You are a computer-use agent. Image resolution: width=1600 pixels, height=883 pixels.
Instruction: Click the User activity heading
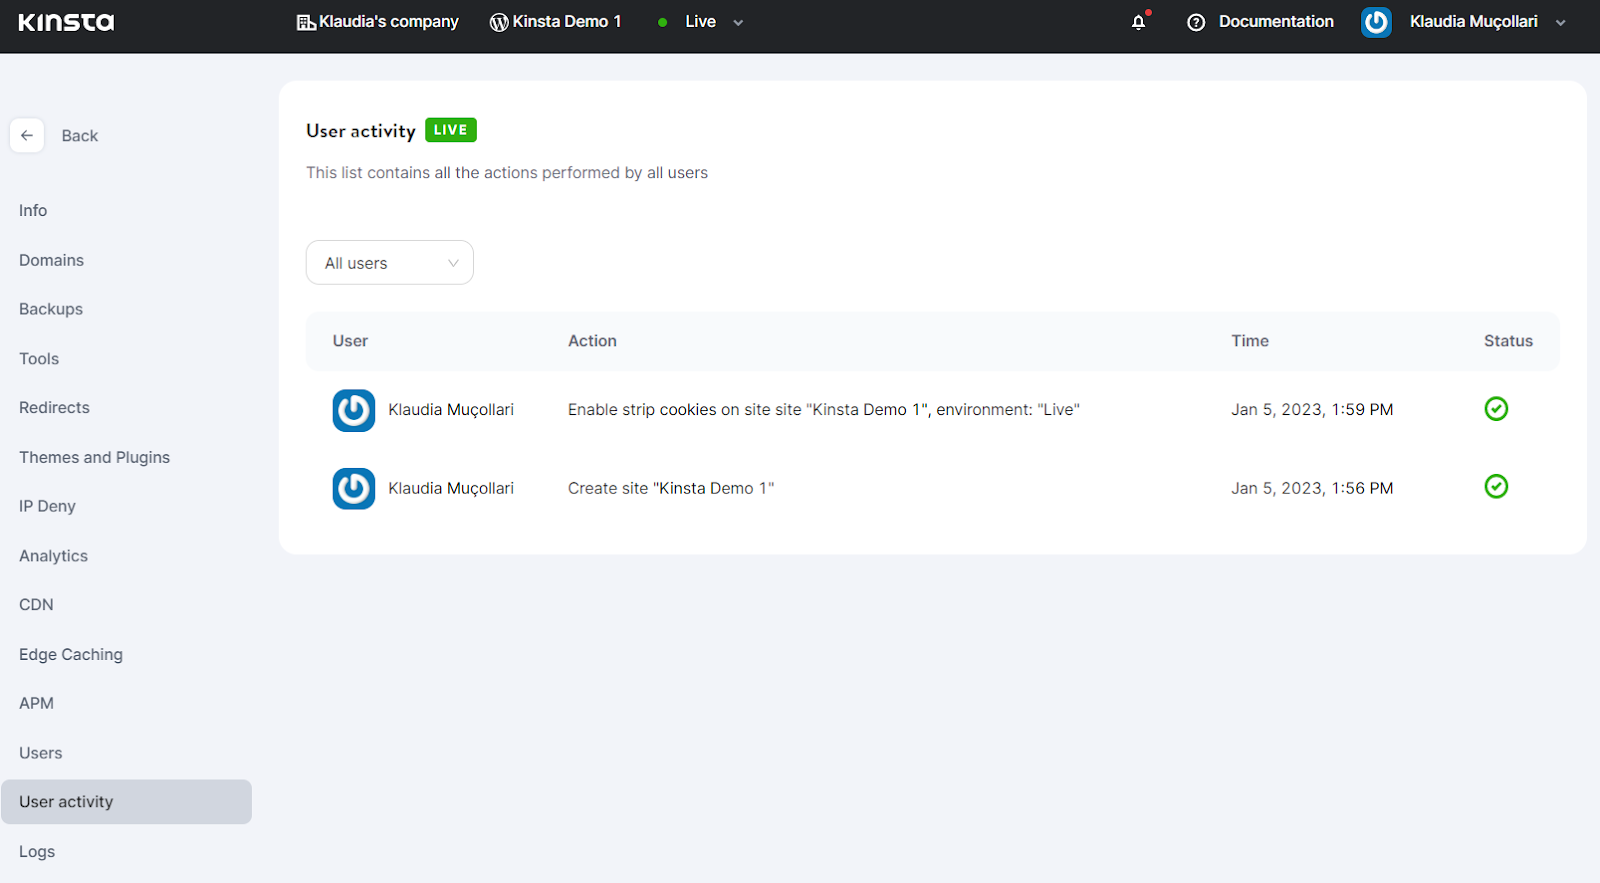(361, 131)
